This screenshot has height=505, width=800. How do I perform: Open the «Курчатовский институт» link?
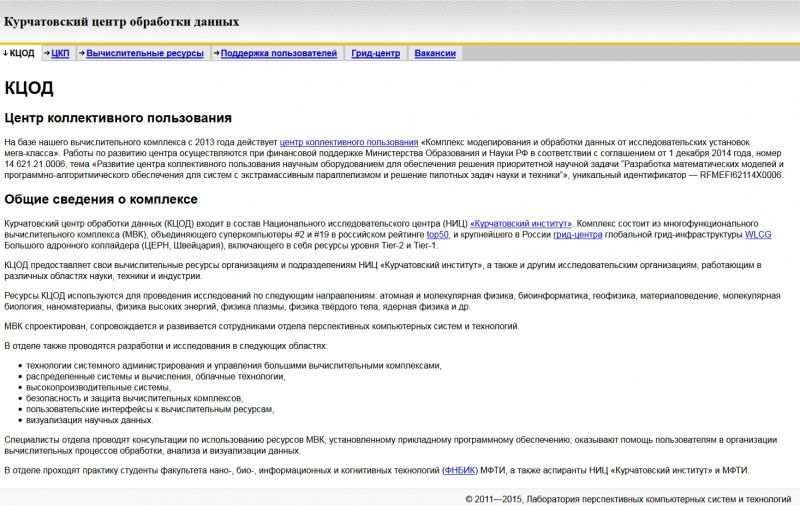tap(521, 223)
